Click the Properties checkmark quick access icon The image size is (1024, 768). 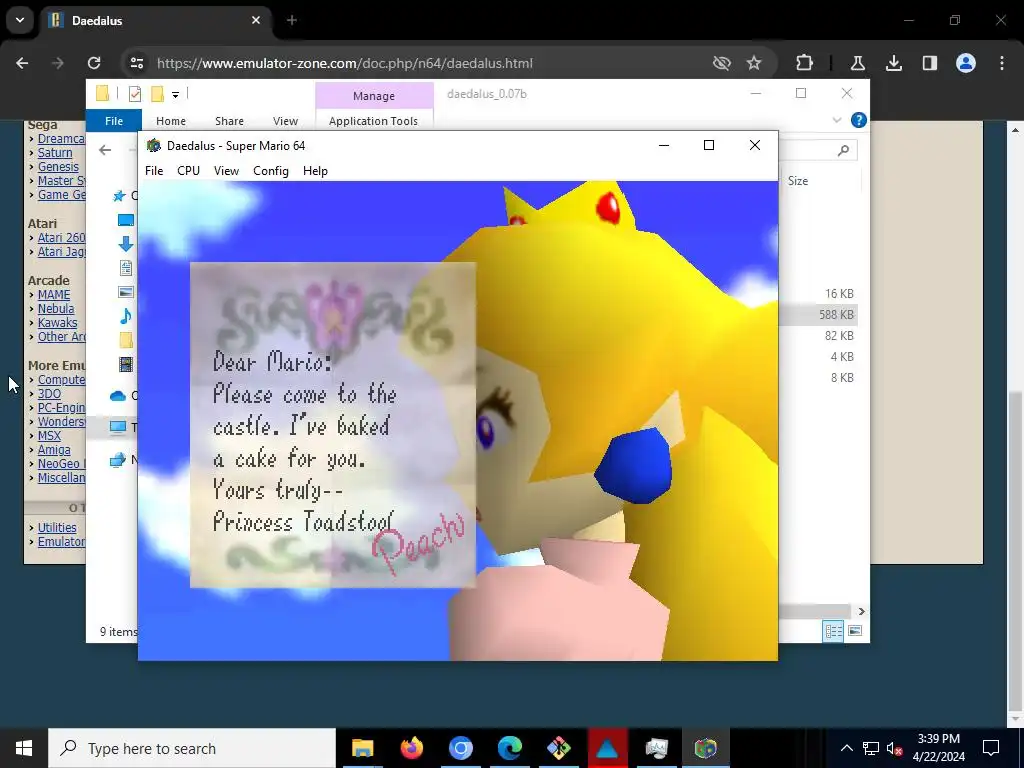135,94
